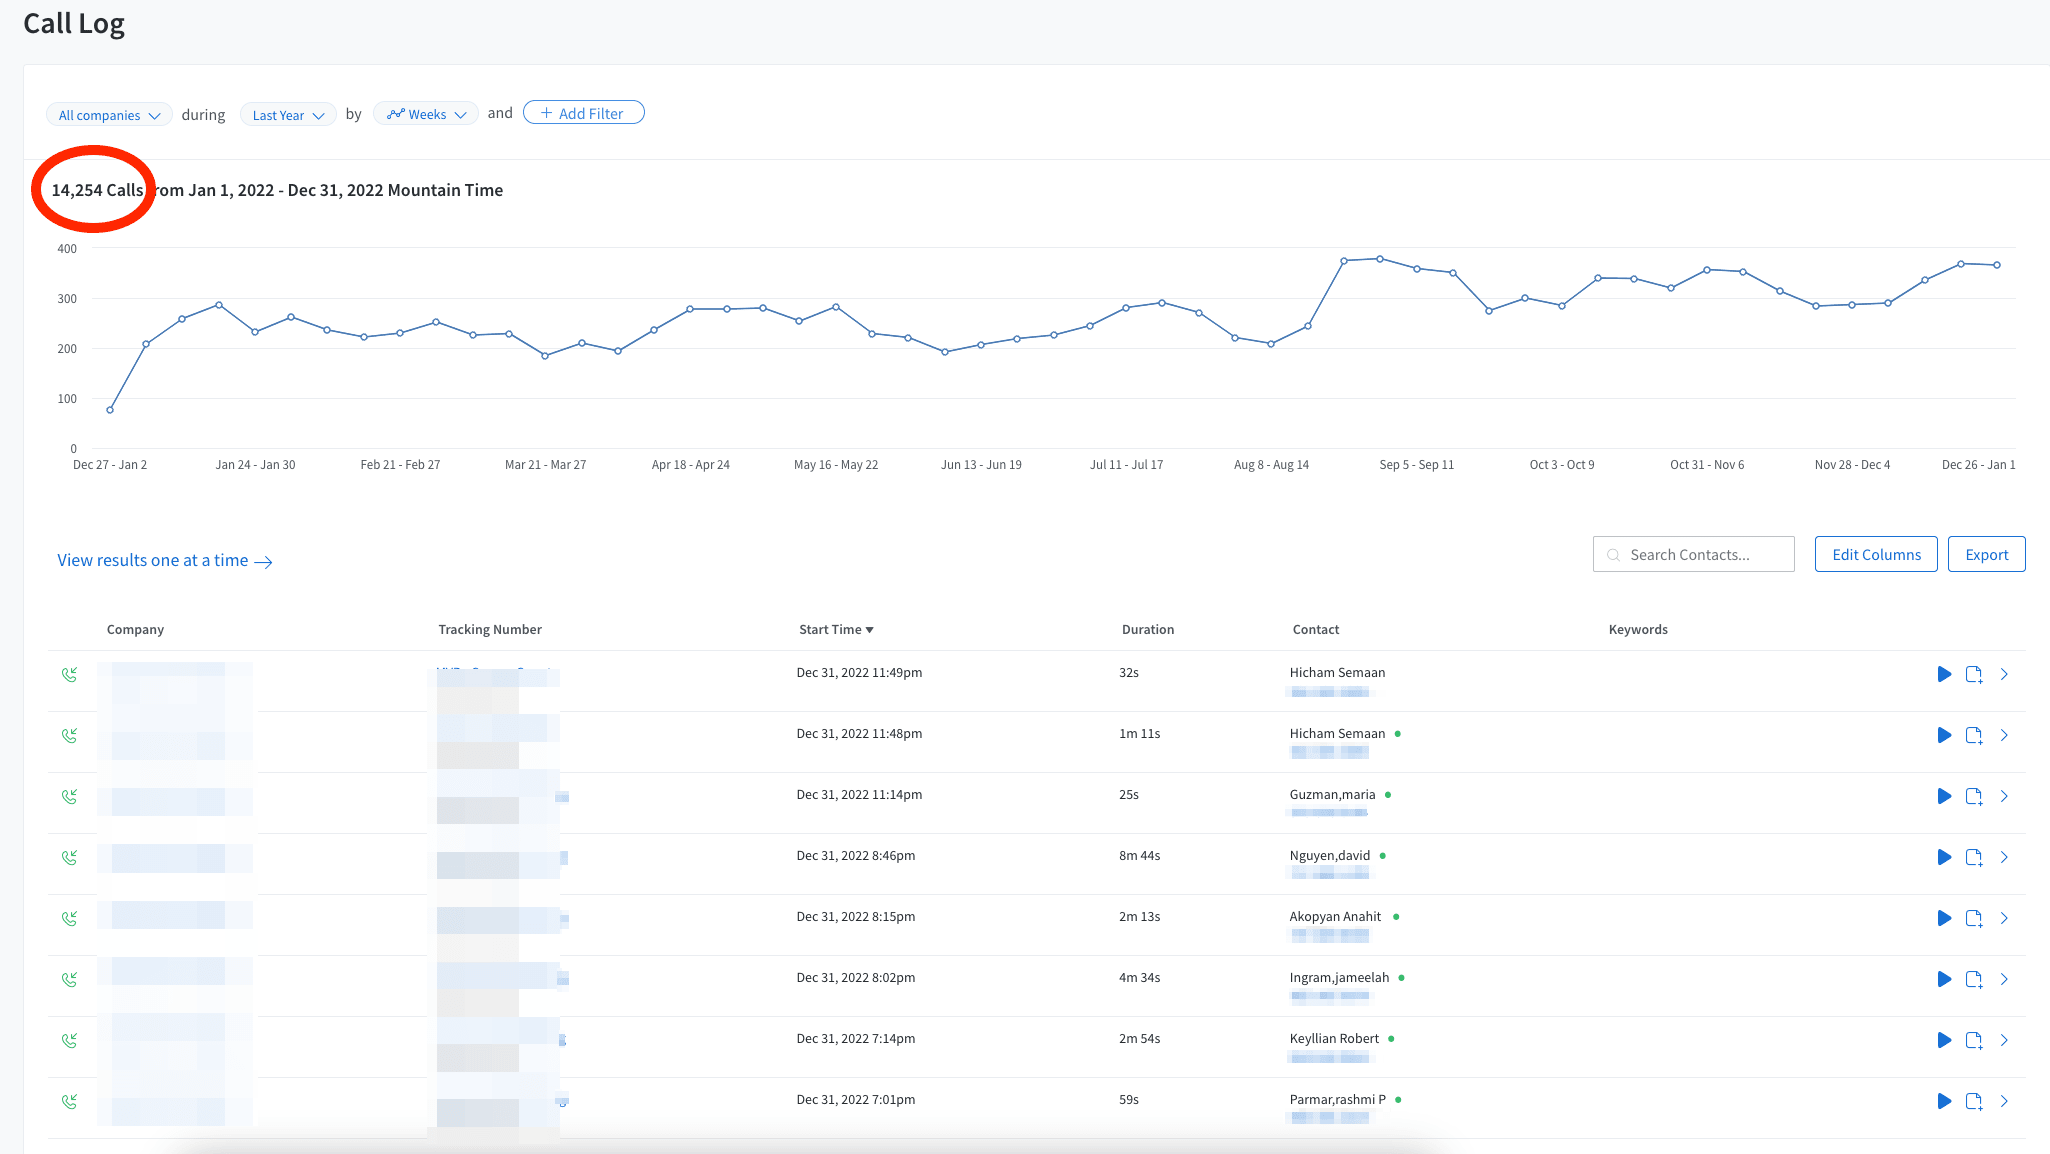The width and height of the screenshot is (2050, 1154).
Task: Click the Edit Columns button
Action: point(1876,554)
